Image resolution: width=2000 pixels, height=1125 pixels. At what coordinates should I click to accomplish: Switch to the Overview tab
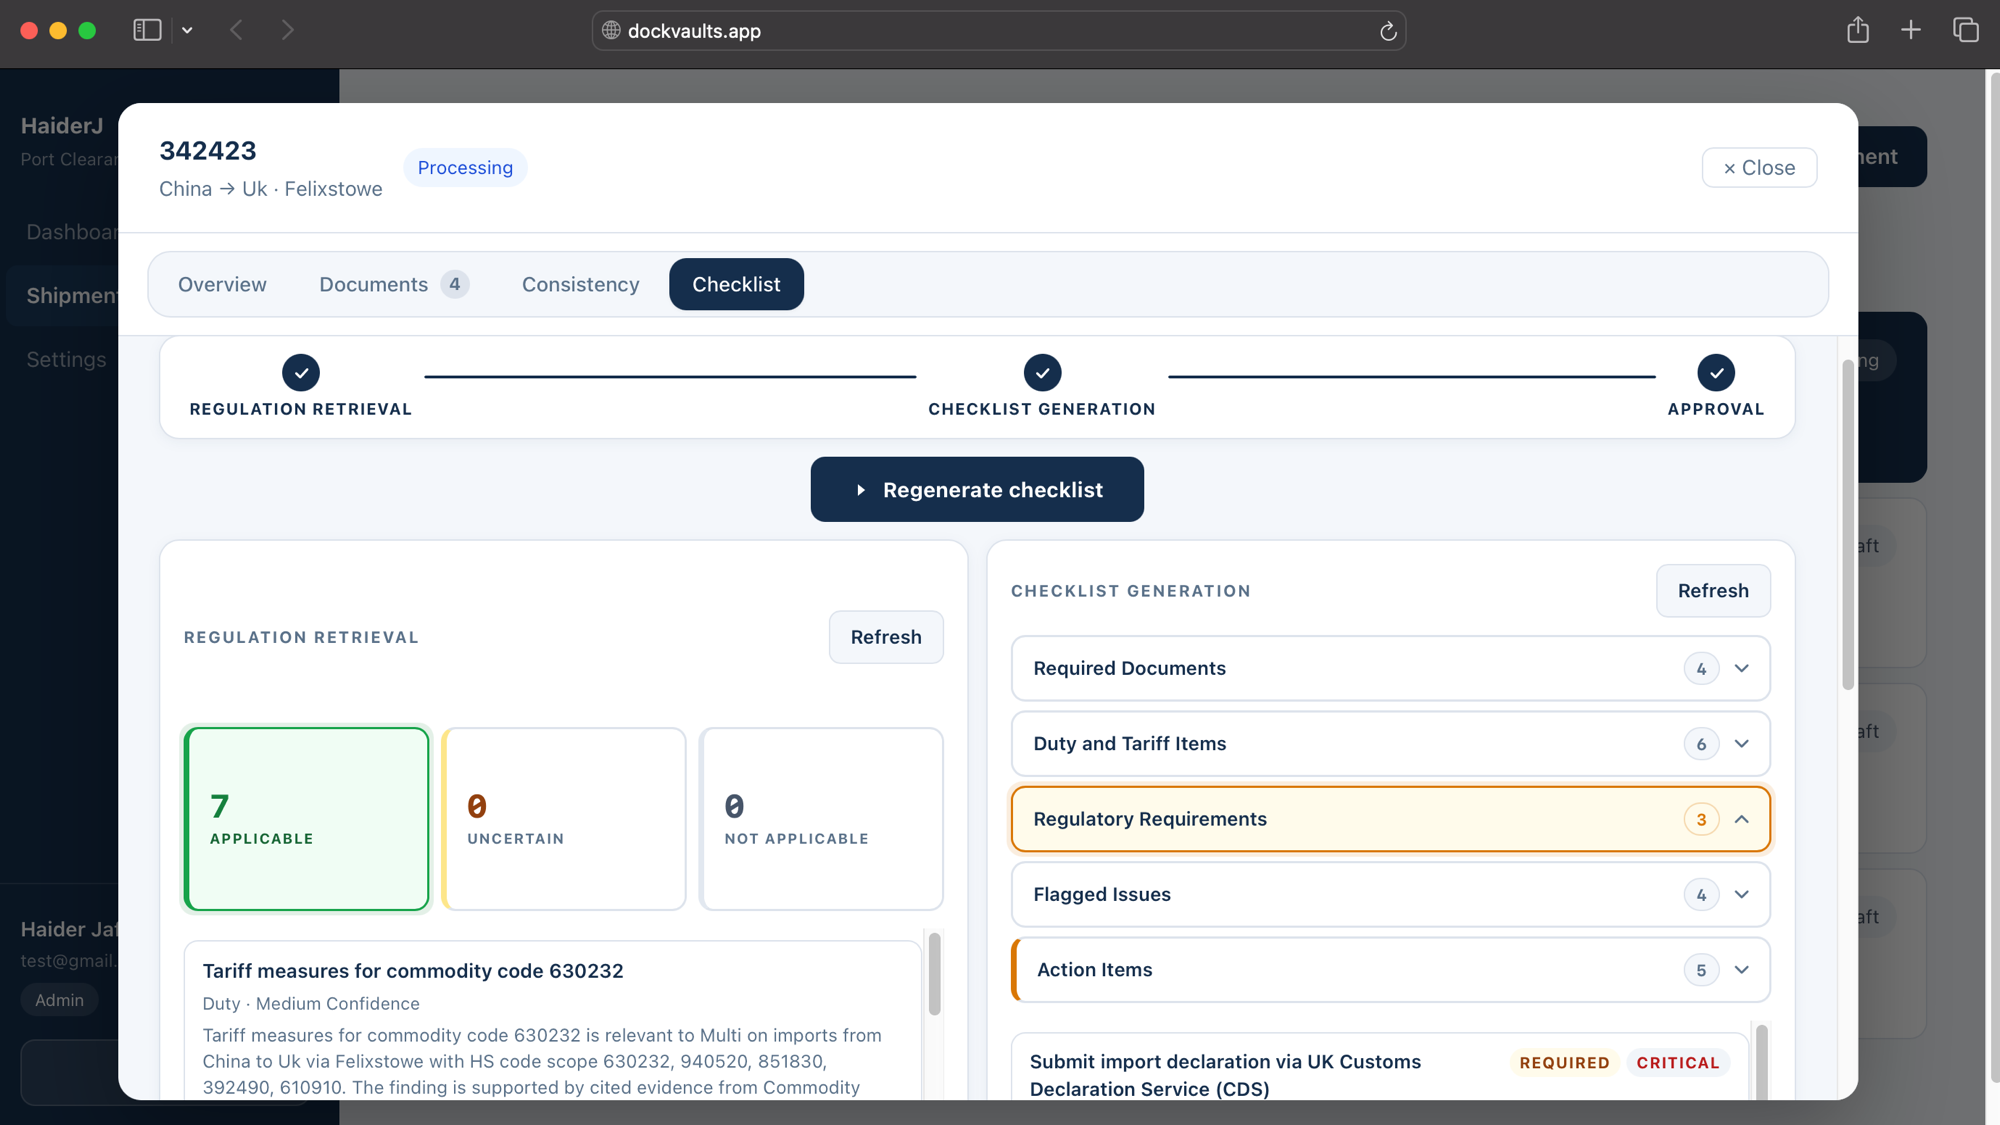[x=222, y=284]
